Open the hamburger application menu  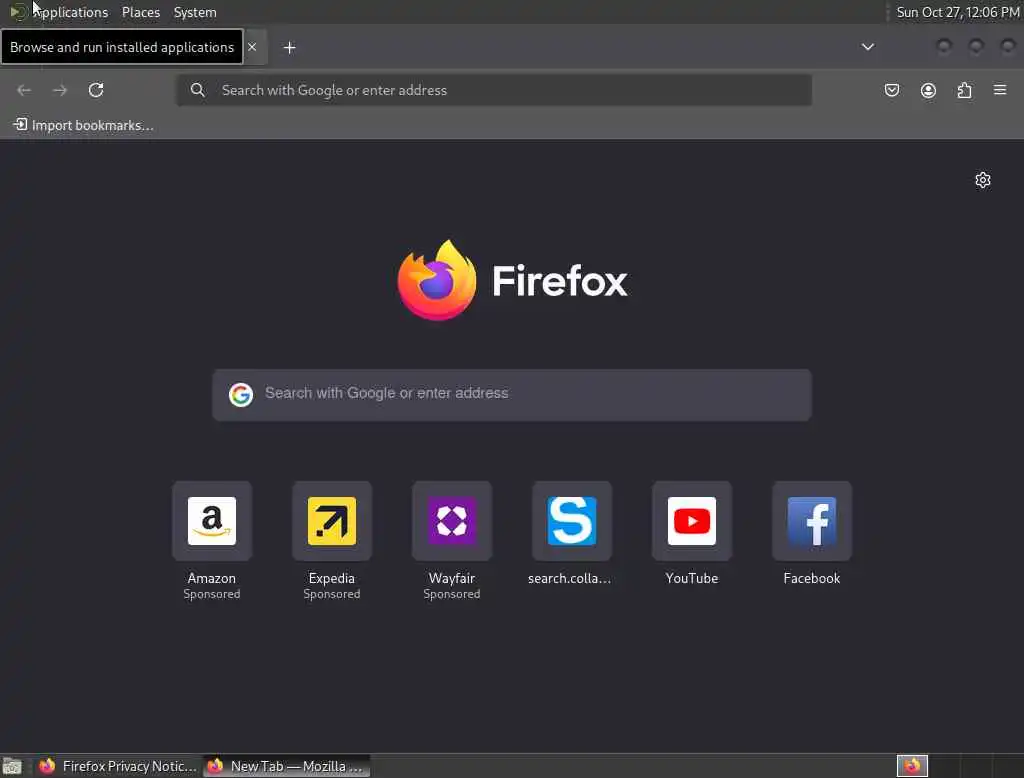1000,89
